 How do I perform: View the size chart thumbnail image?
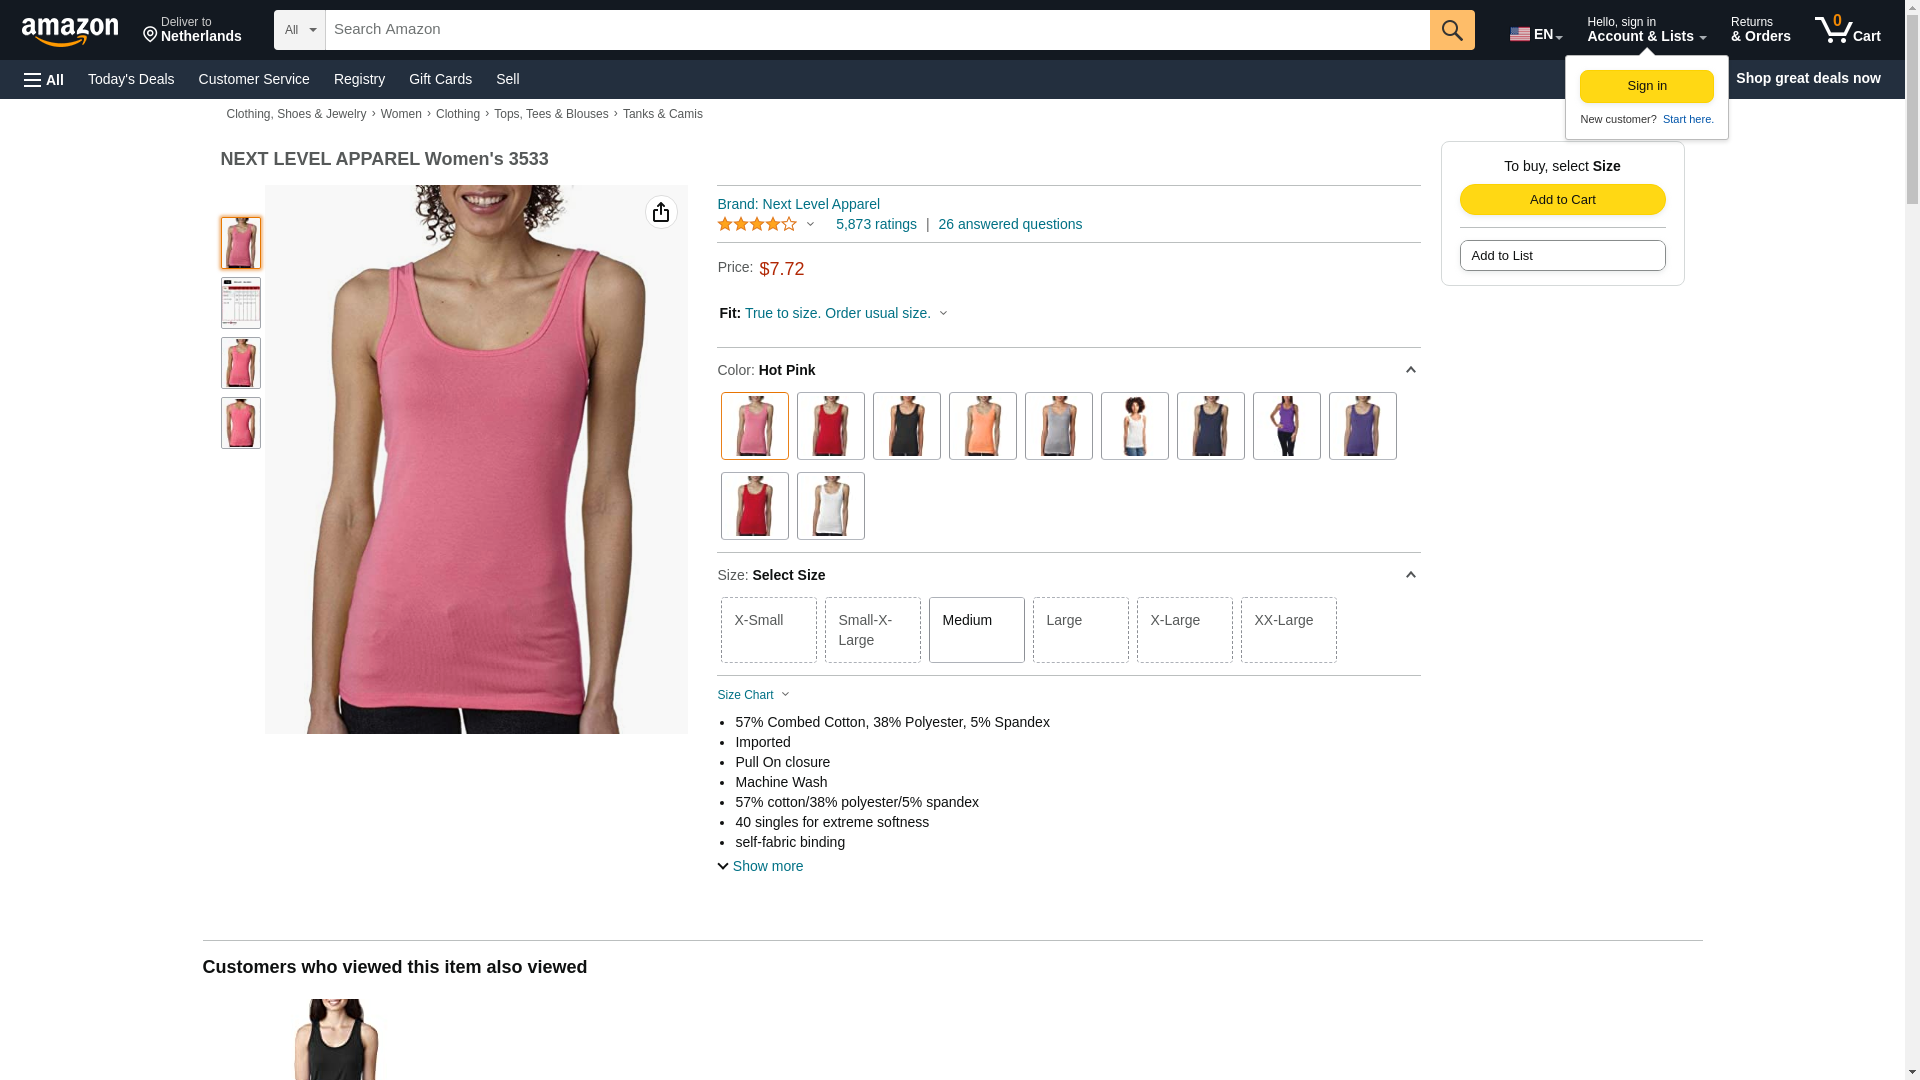coord(240,303)
